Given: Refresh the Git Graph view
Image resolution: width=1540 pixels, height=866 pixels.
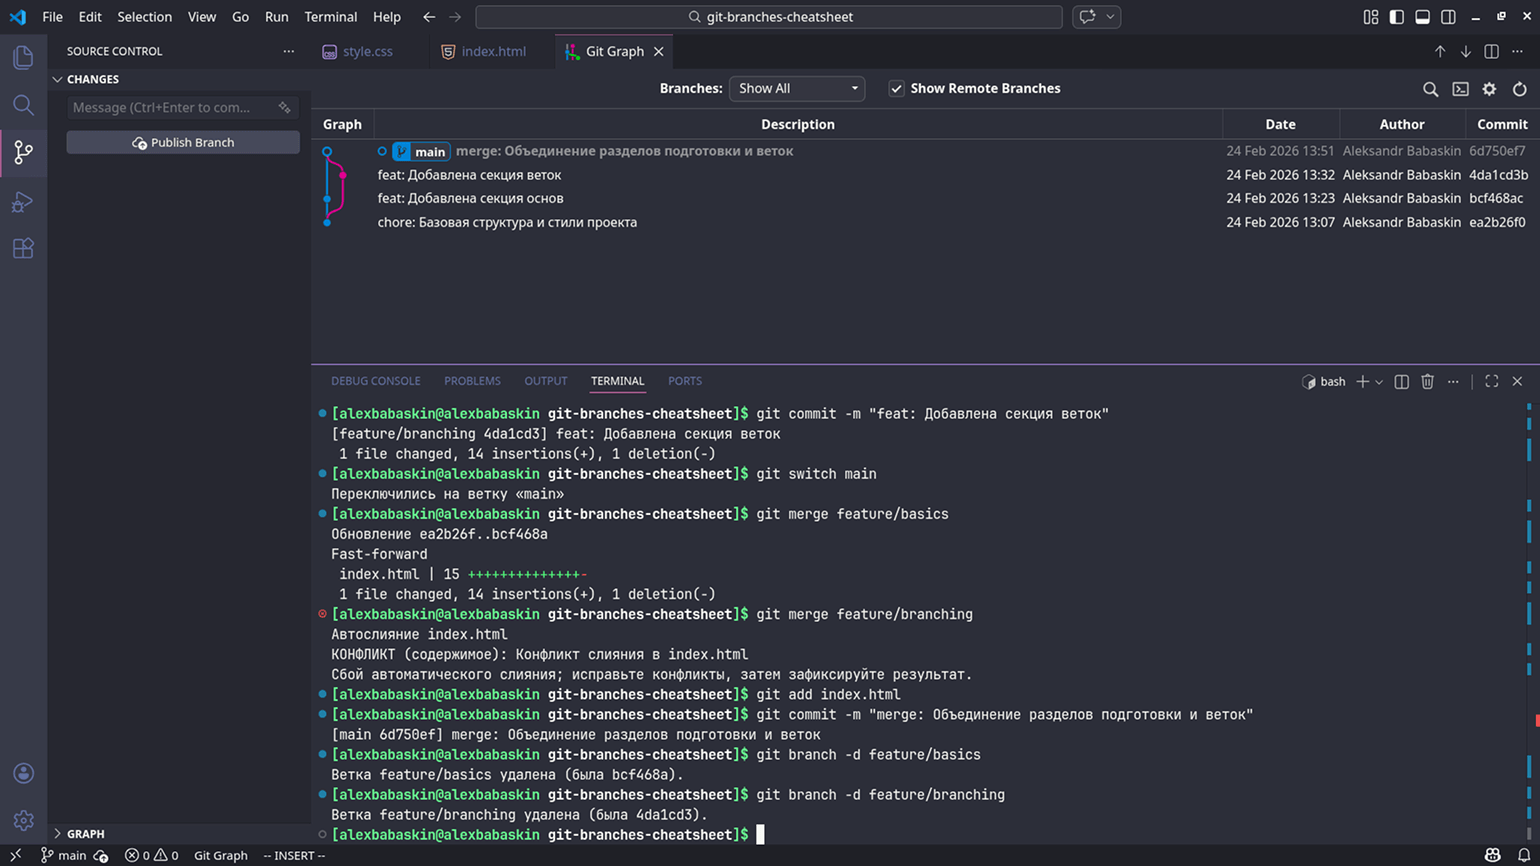Looking at the screenshot, I should [1519, 89].
